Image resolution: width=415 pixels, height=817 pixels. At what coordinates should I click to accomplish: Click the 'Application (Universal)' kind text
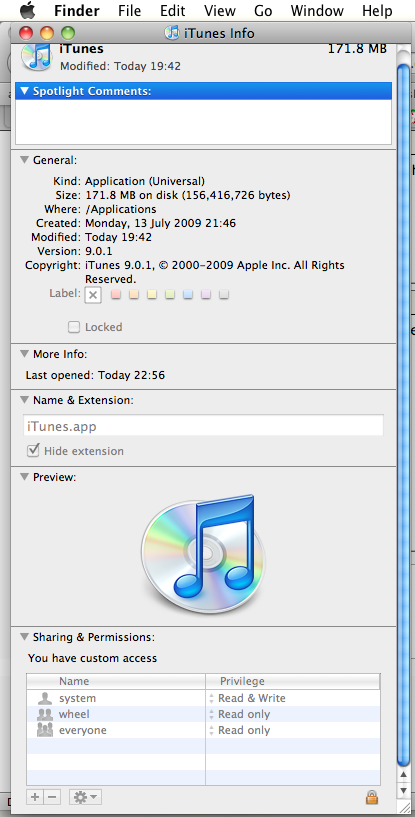tap(145, 181)
